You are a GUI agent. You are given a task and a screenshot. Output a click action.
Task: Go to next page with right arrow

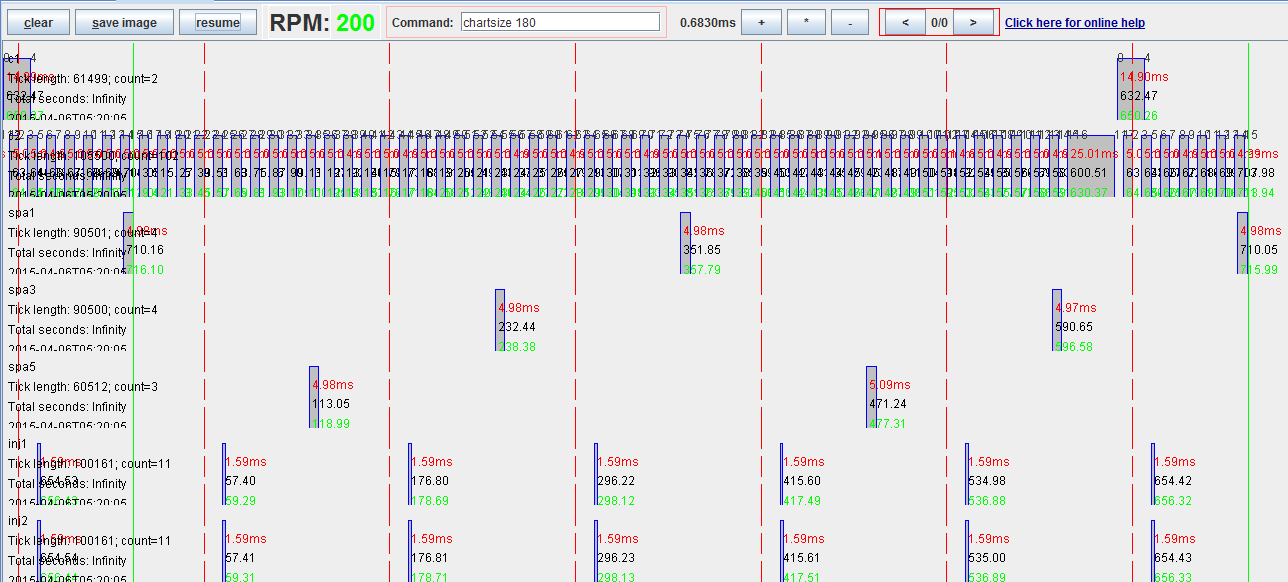click(x=973, y=22)
